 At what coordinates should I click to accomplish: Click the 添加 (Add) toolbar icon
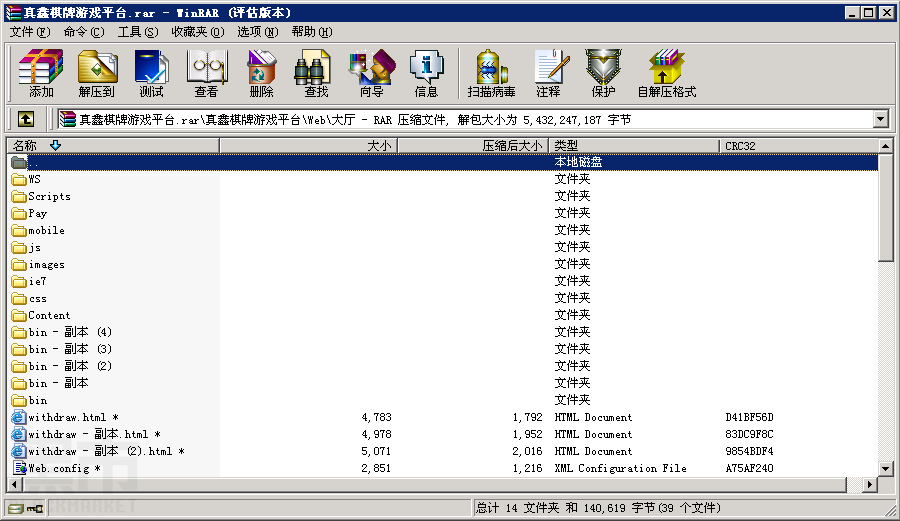click(41, 73)
